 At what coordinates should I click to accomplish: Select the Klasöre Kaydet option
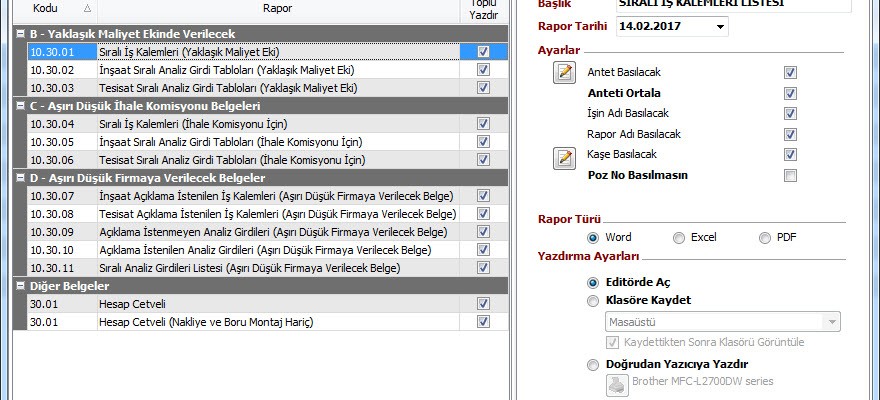click(594, 300)
